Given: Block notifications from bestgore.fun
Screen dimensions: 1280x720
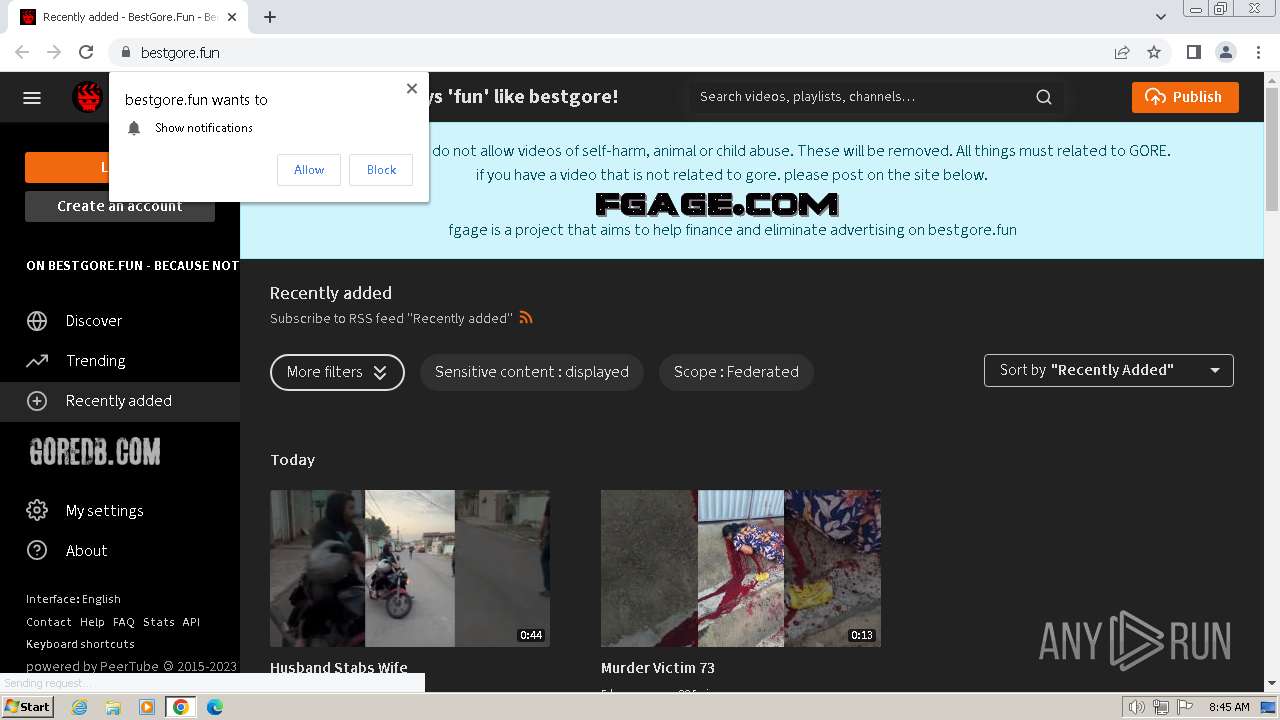Looking at the screenshot, I should [381, 170].
